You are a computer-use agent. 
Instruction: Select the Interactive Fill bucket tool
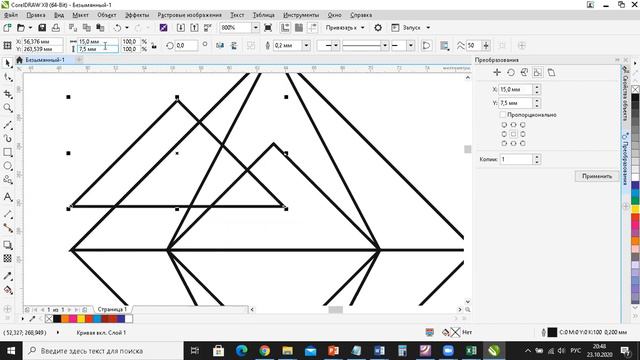[x=8, y=290]
